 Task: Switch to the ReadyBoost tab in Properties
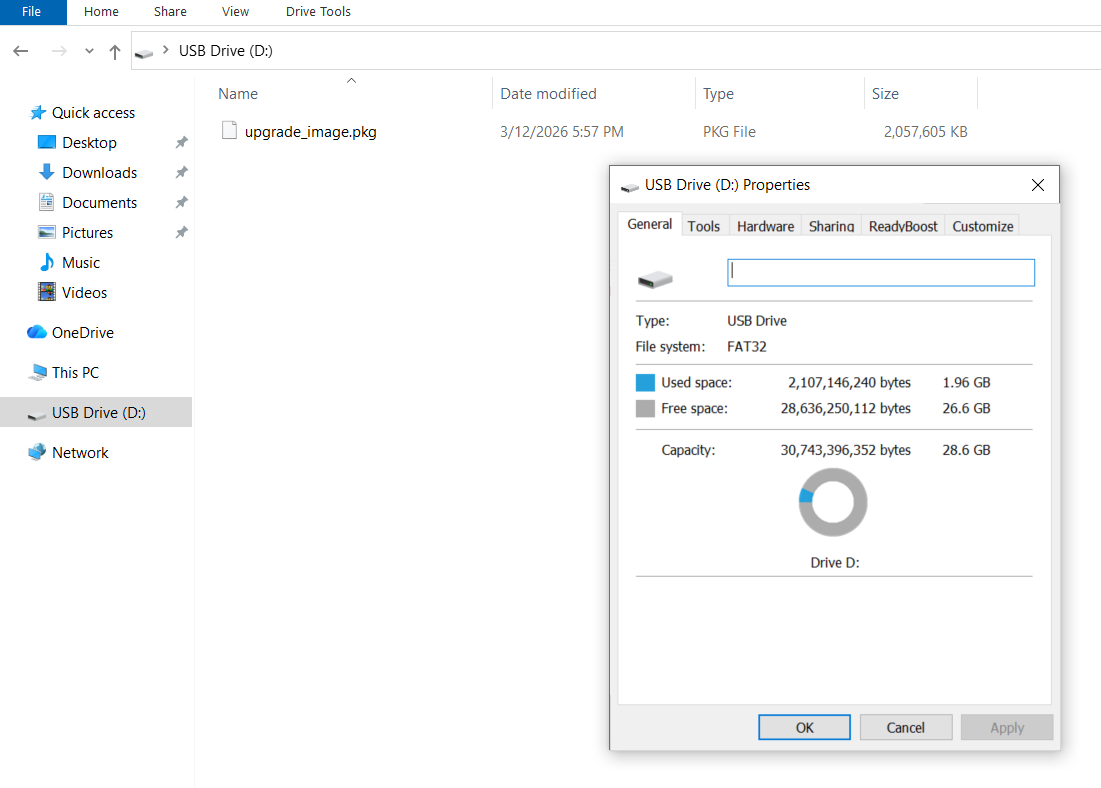[x=902, y=225]
